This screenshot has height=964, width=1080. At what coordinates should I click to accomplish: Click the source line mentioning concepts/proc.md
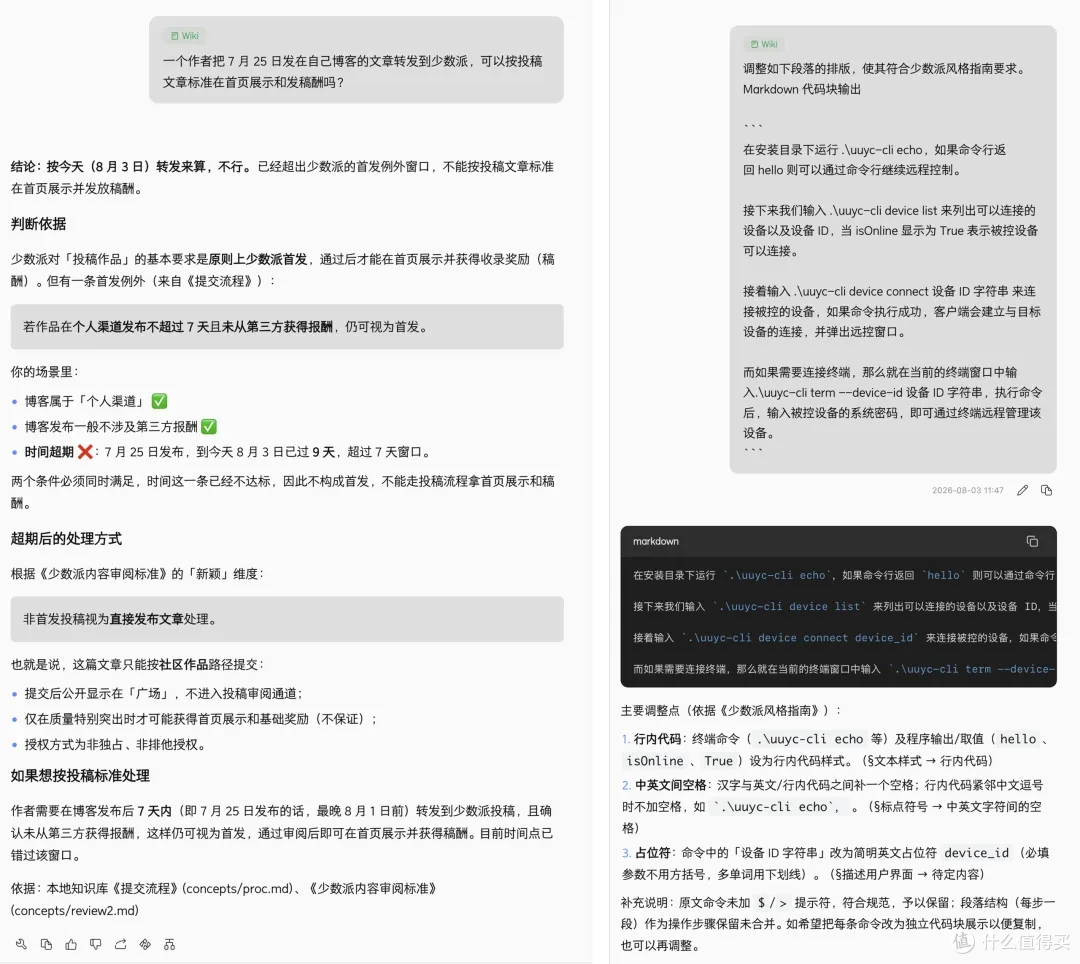[x=225, y=899]
